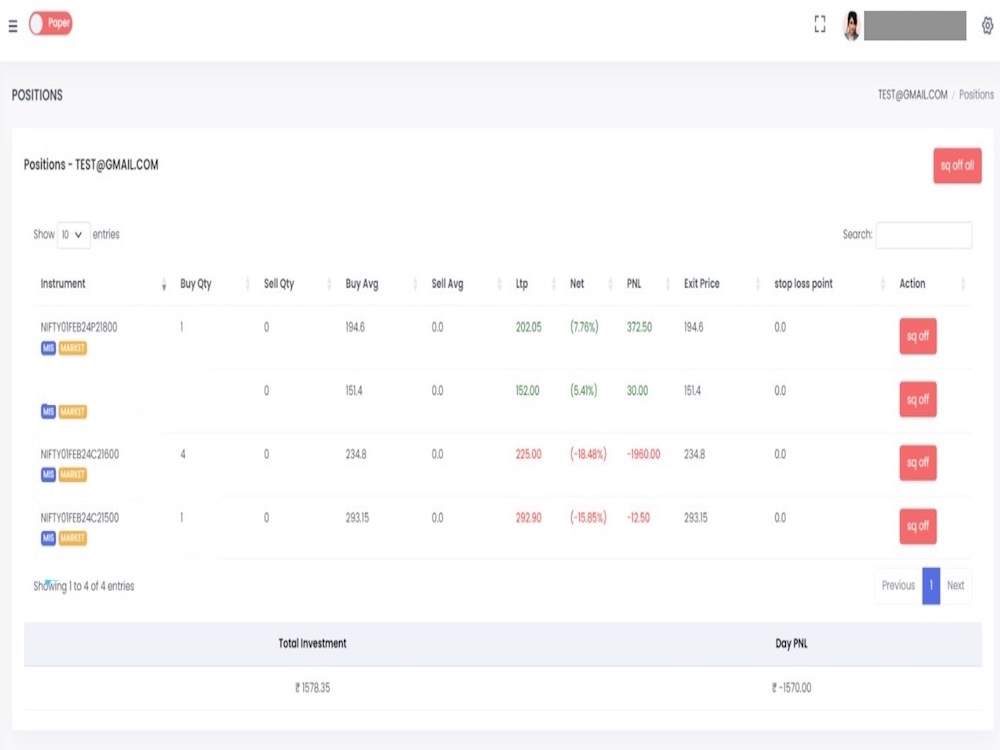Click PNL value 372.50
The width and height of the screenshot is (1000, 750).
tap(639, 327)
